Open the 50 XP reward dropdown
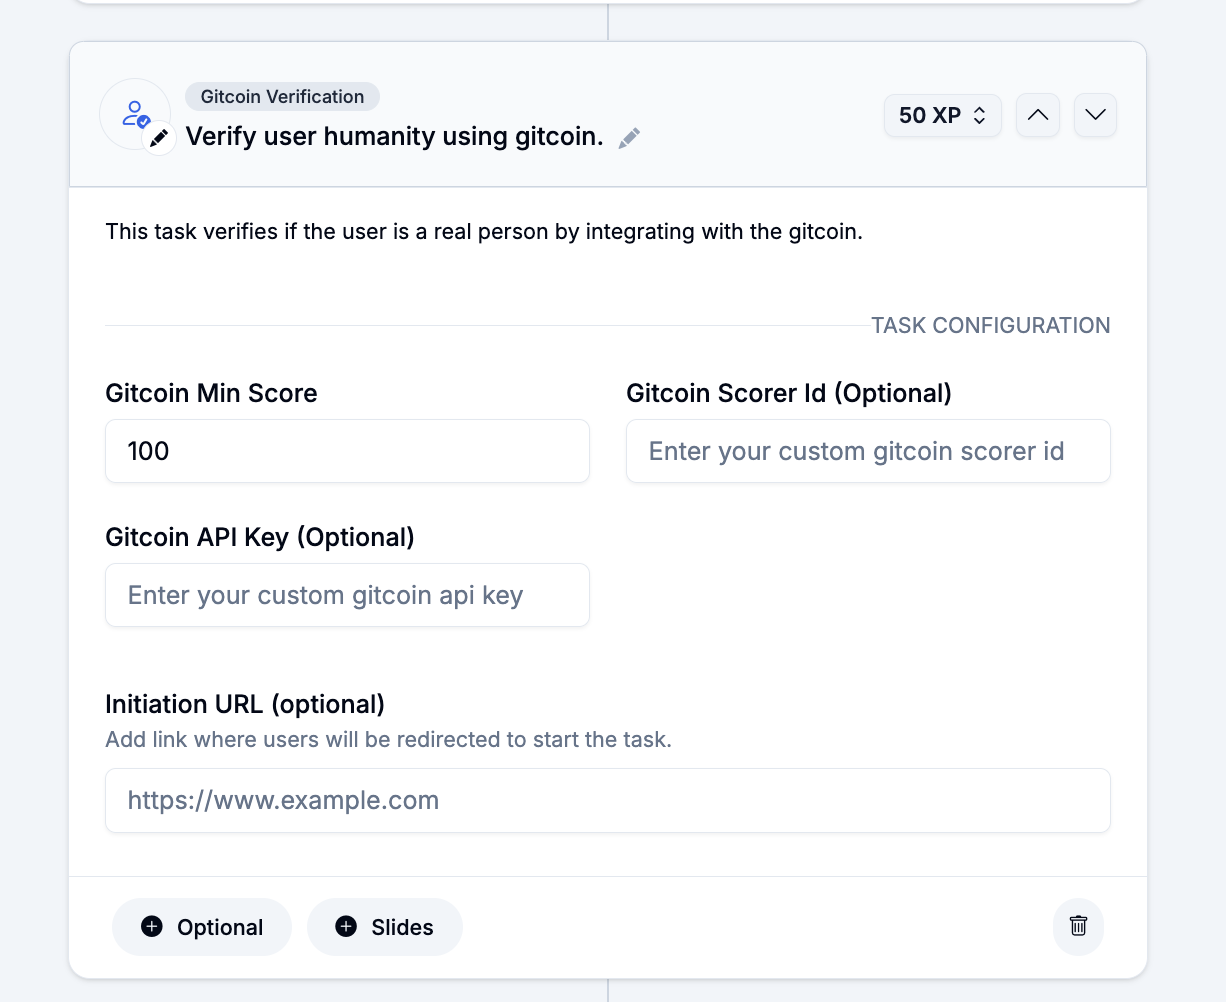Viewport: 1226px width, 1002px height. 942,115
